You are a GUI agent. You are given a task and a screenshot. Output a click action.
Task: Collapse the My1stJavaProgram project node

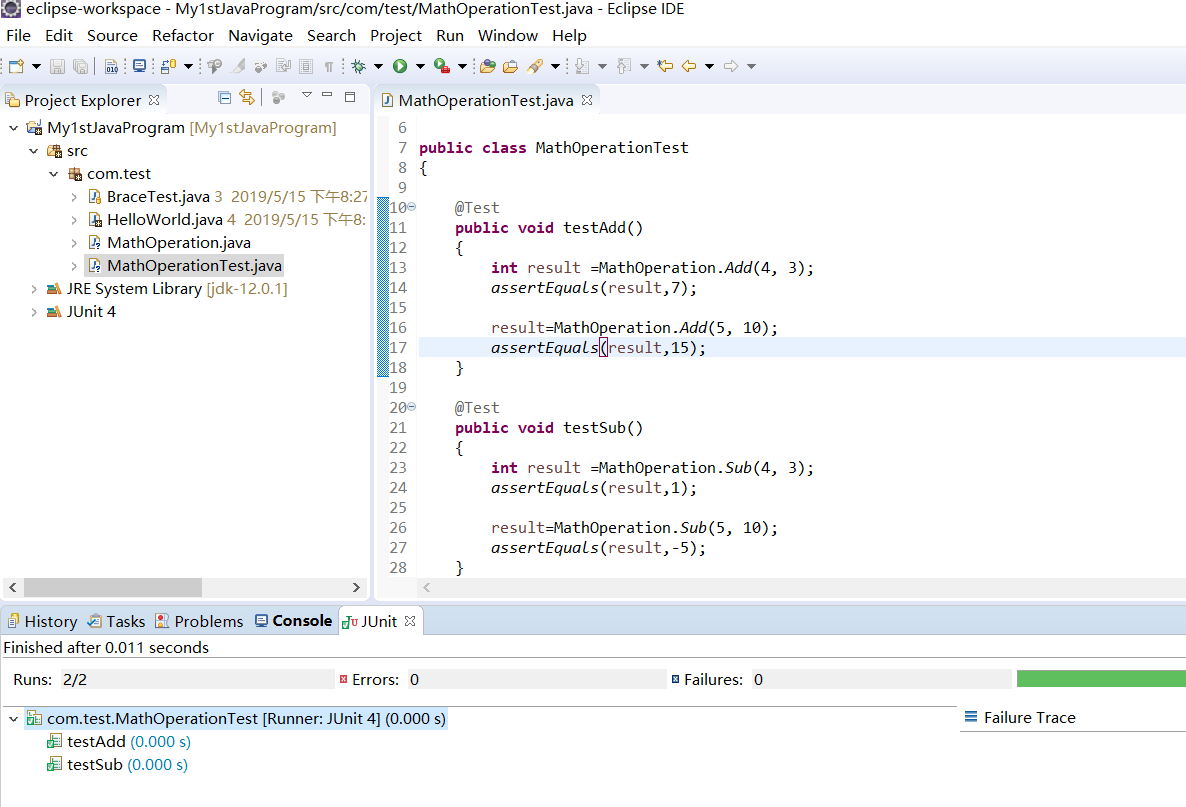click(x=14, y=128)
